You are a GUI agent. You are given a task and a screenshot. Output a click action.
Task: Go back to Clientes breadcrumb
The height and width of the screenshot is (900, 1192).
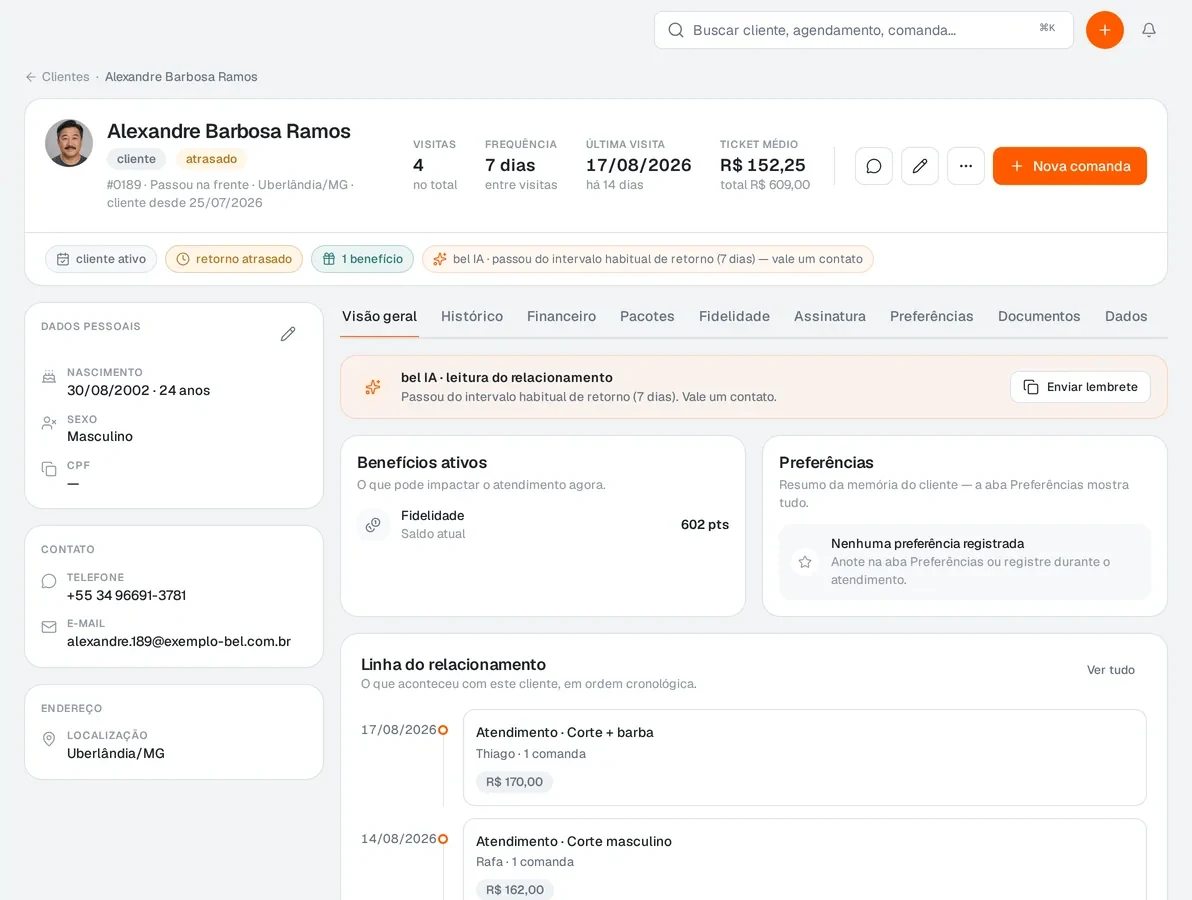(65, 77)
